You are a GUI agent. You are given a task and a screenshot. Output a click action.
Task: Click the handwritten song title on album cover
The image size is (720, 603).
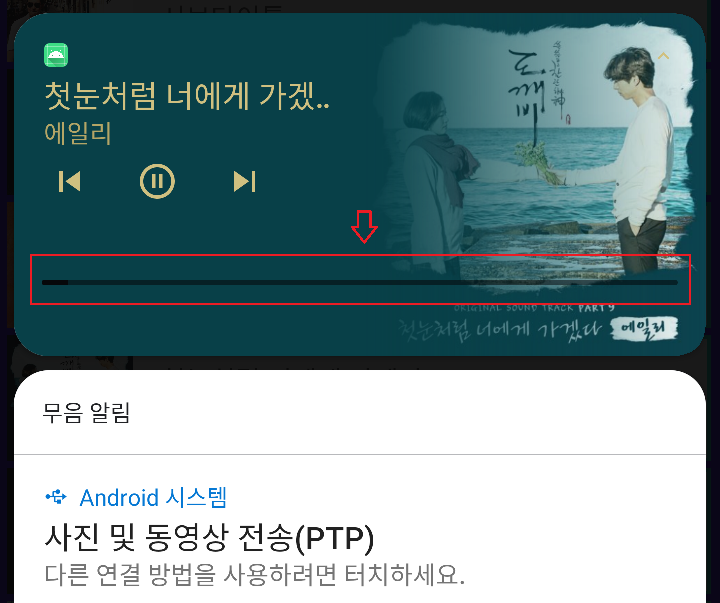[501, 330]
